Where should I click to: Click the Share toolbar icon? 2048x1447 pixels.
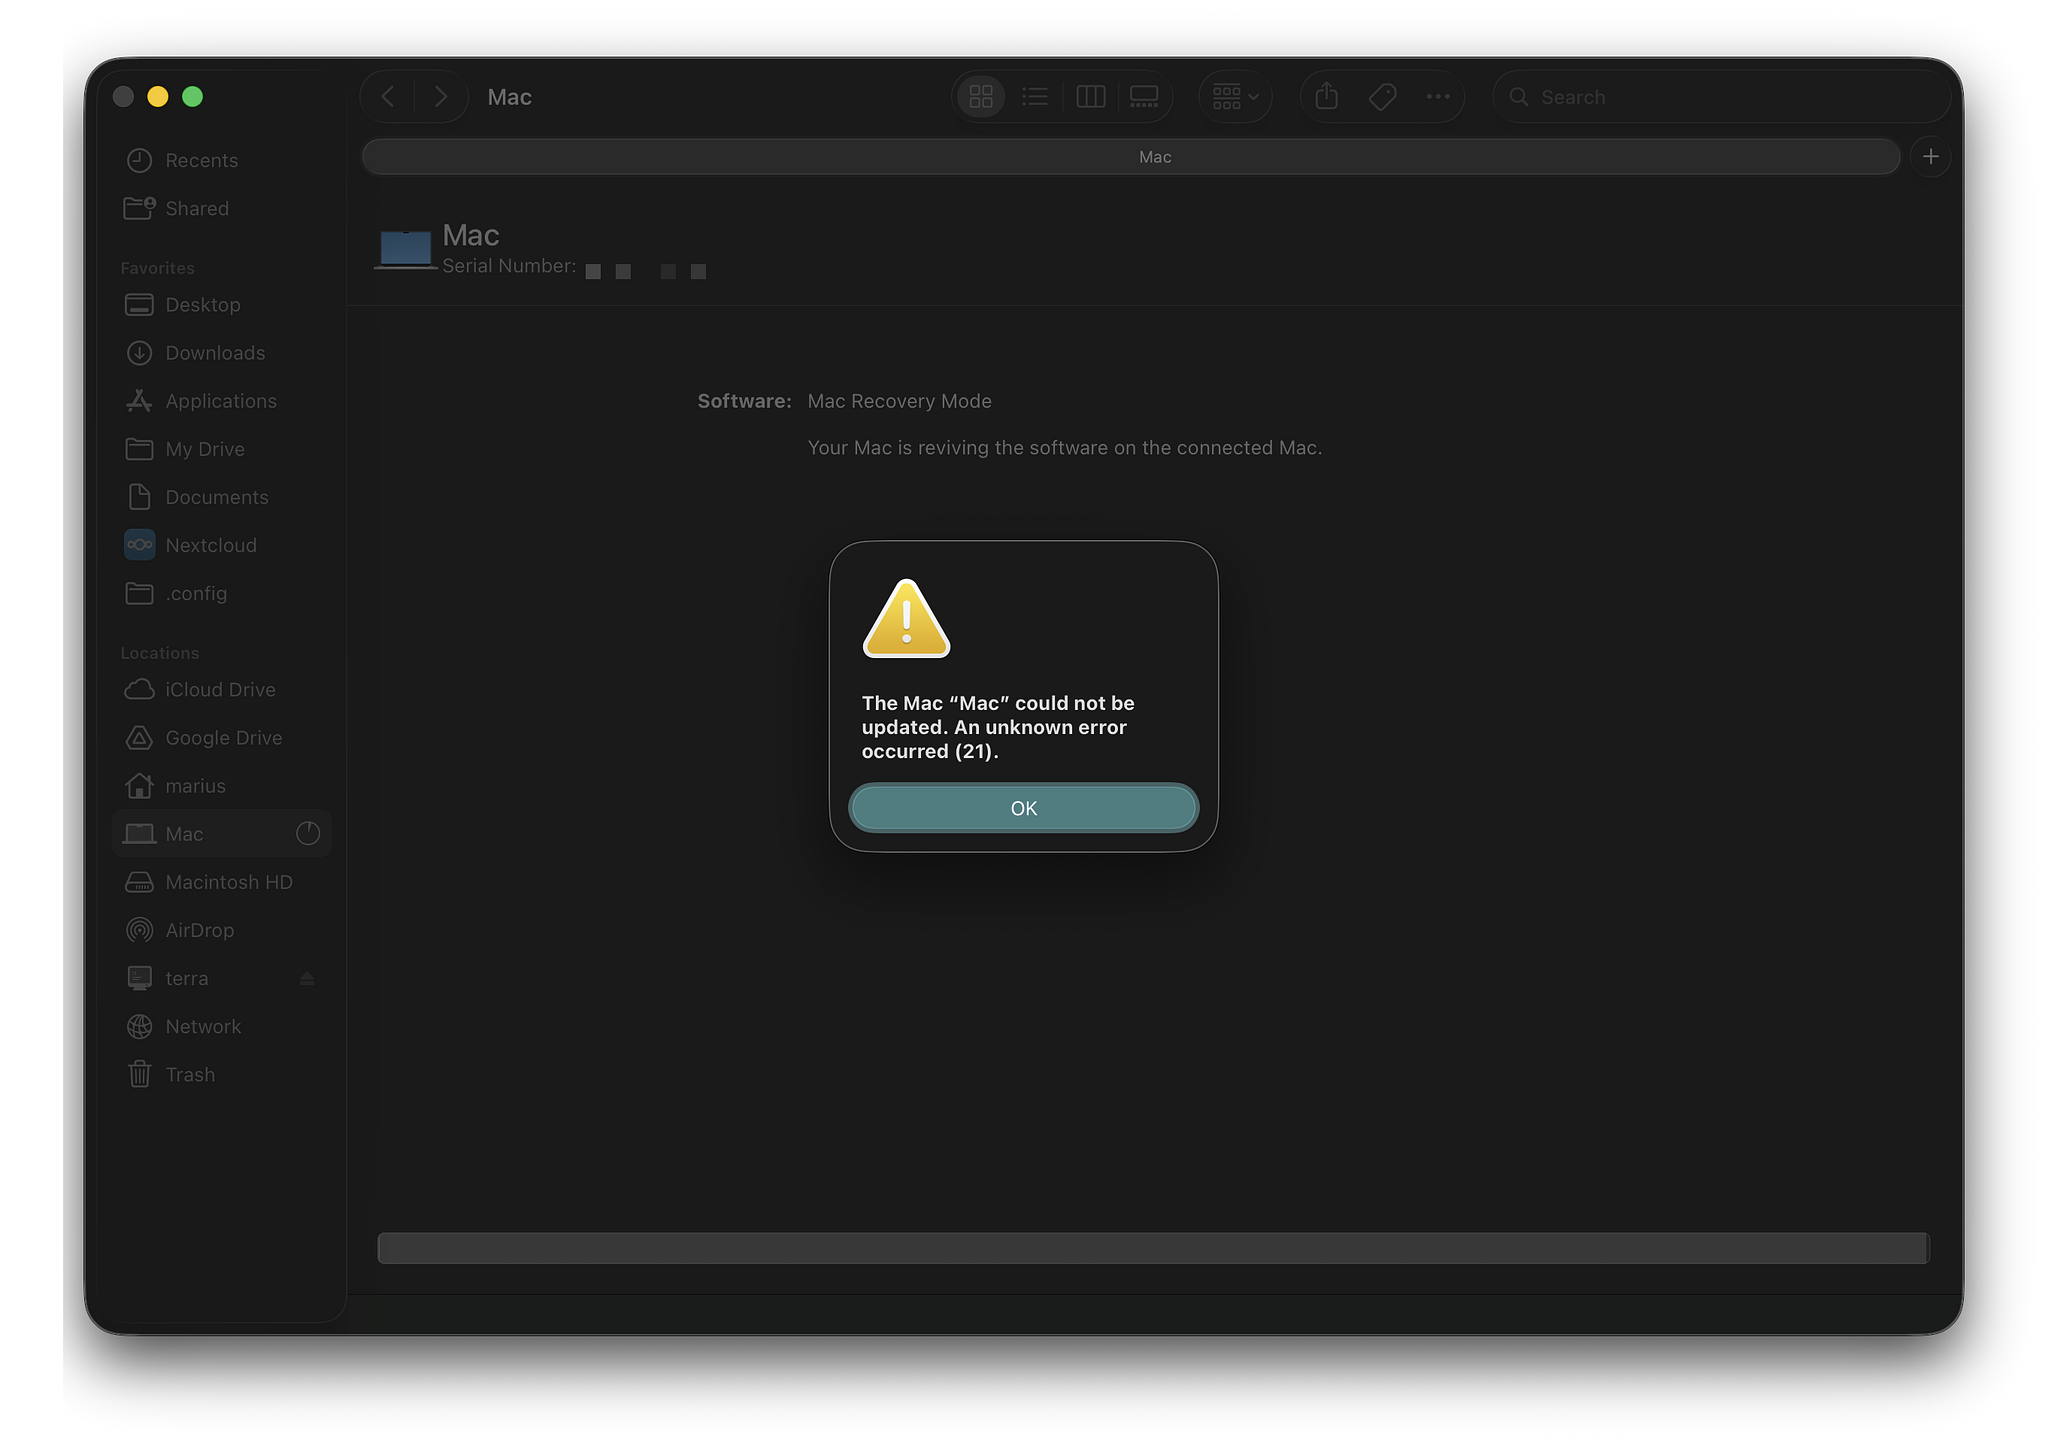coord(1327,97)
